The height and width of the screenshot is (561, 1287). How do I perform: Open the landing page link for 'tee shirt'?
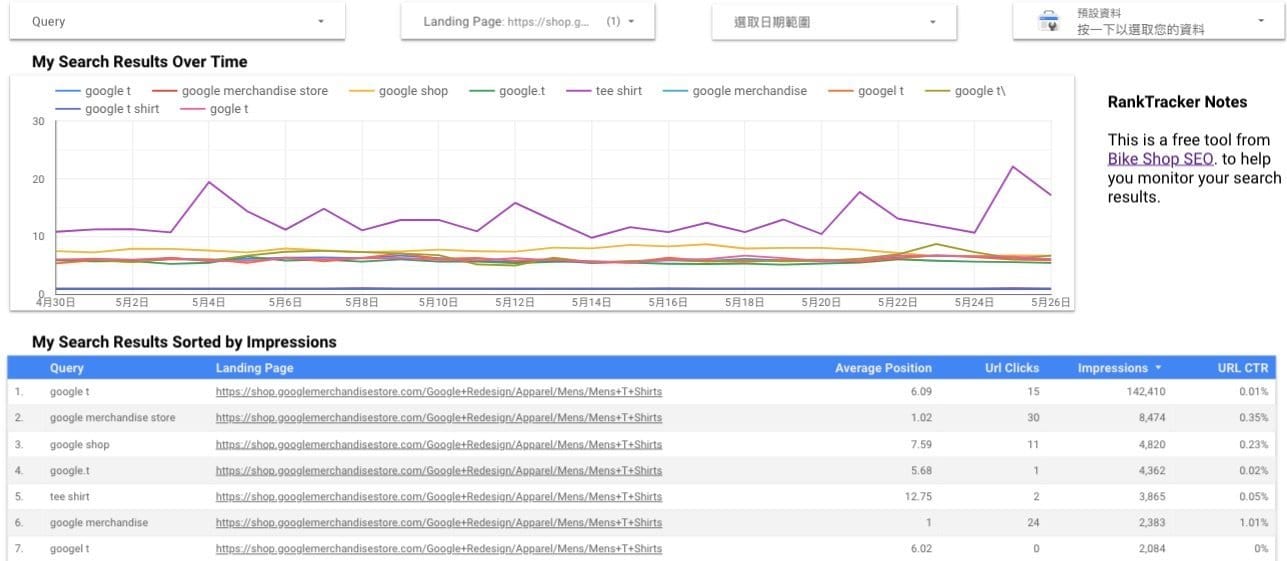tap(438, 497)
